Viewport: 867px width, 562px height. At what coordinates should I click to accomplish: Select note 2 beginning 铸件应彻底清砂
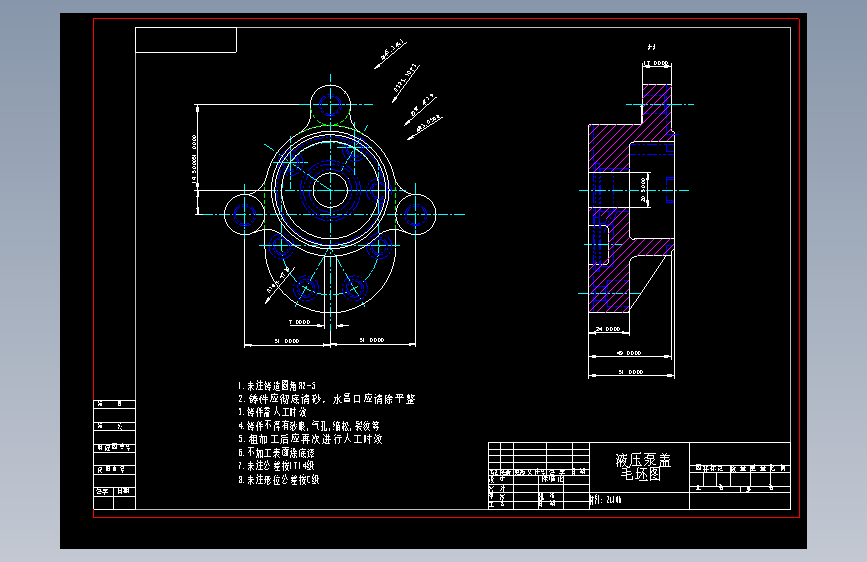[x=326, y=399]
